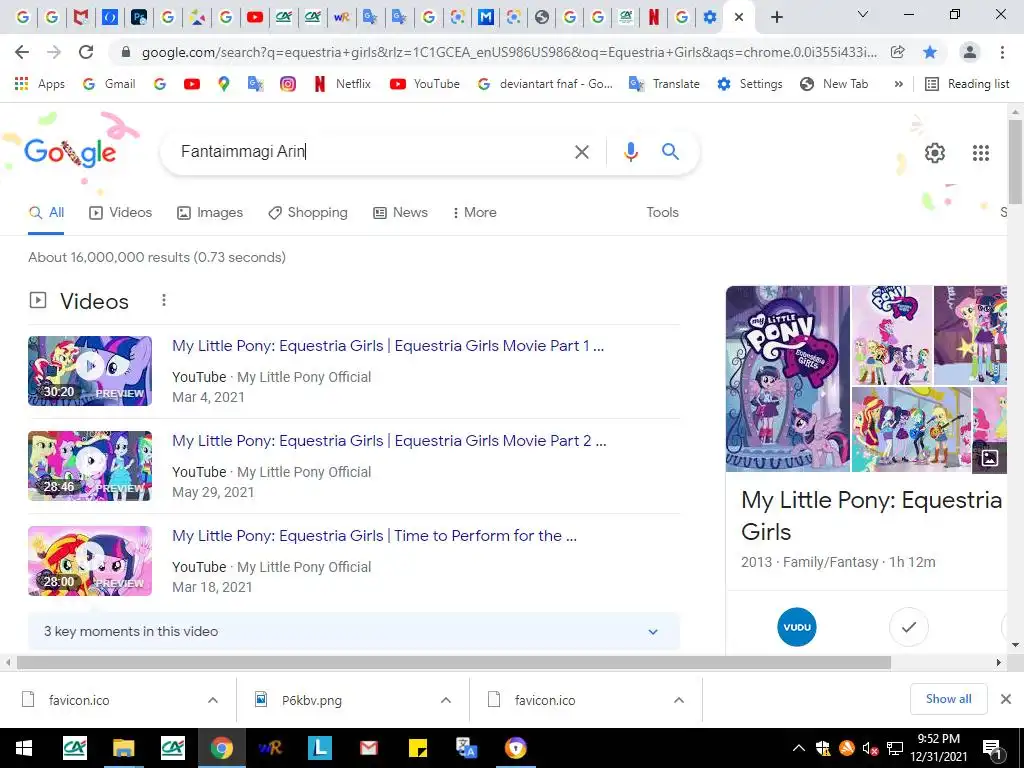This screenshot has width=1024, height=768.
Task: Select the All results tab
Action: [x=46, y=212]
